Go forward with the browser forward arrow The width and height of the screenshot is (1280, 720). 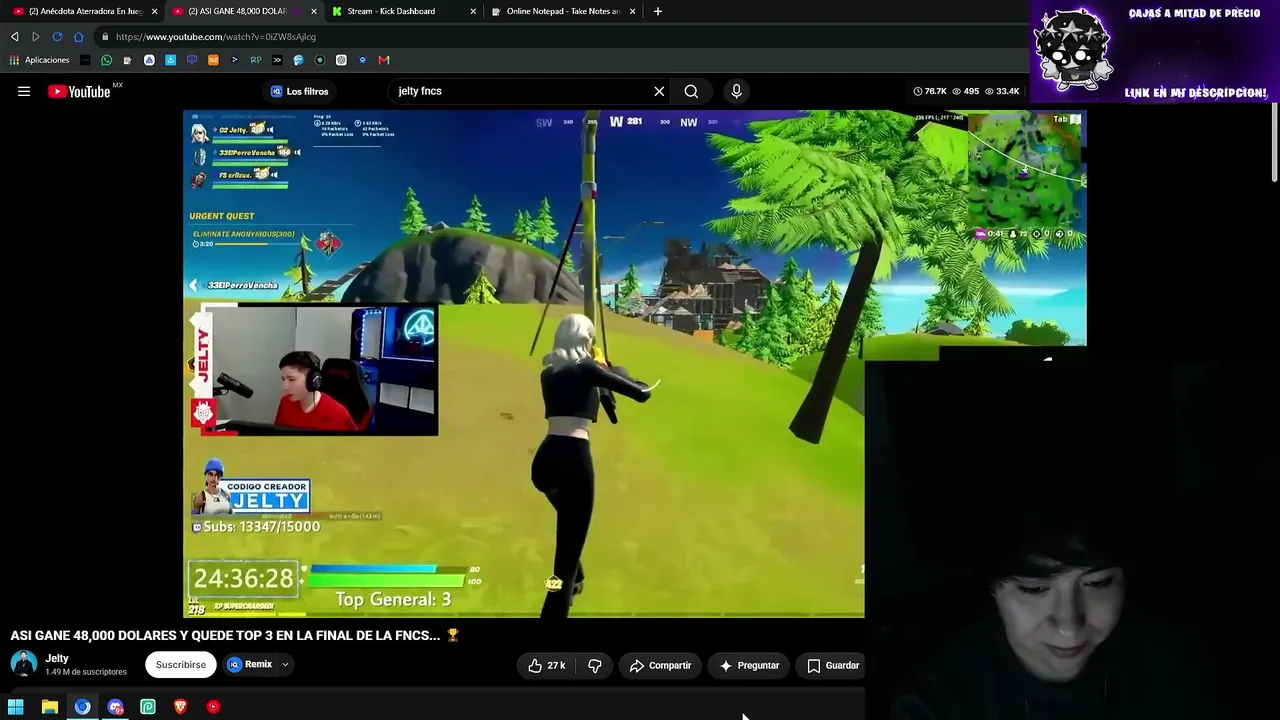[36, 37]
